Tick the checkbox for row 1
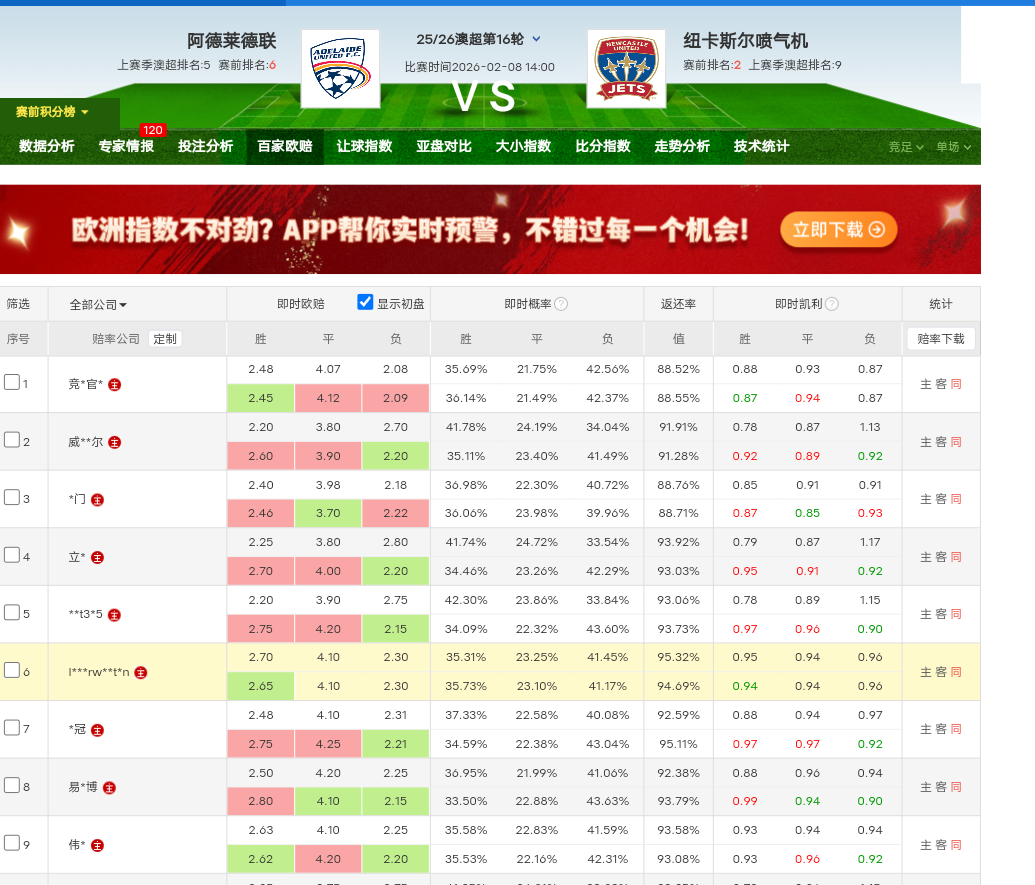 [12, 382]
